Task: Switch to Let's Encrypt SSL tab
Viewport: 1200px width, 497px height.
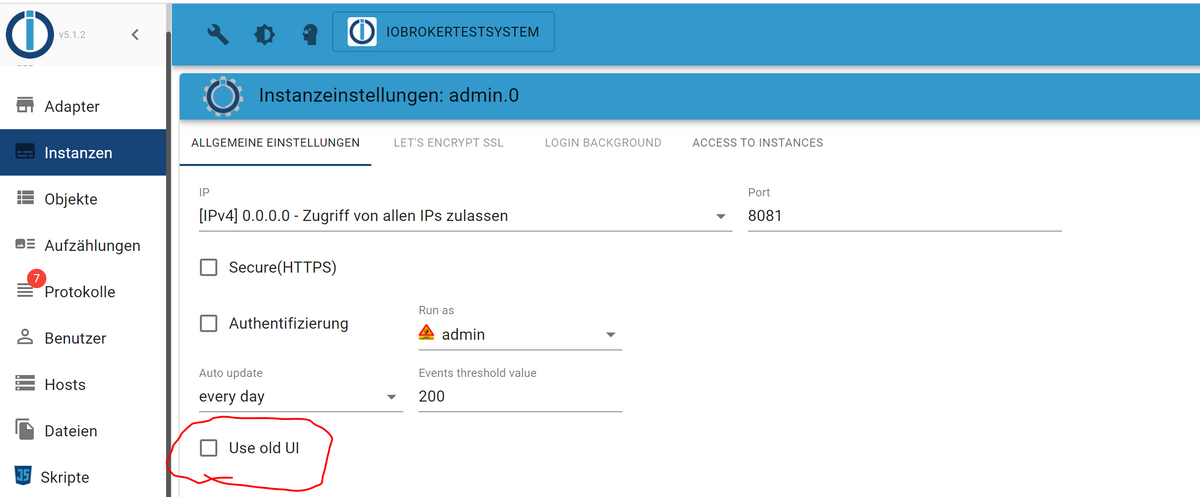Action: pos(449,143)
